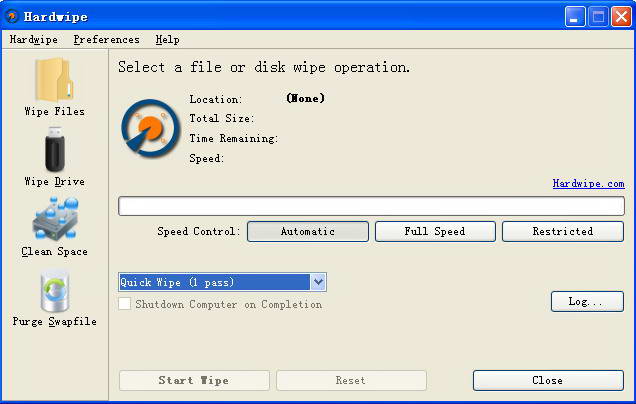Open the Log... button
The image size is (636, 404).
587,301
